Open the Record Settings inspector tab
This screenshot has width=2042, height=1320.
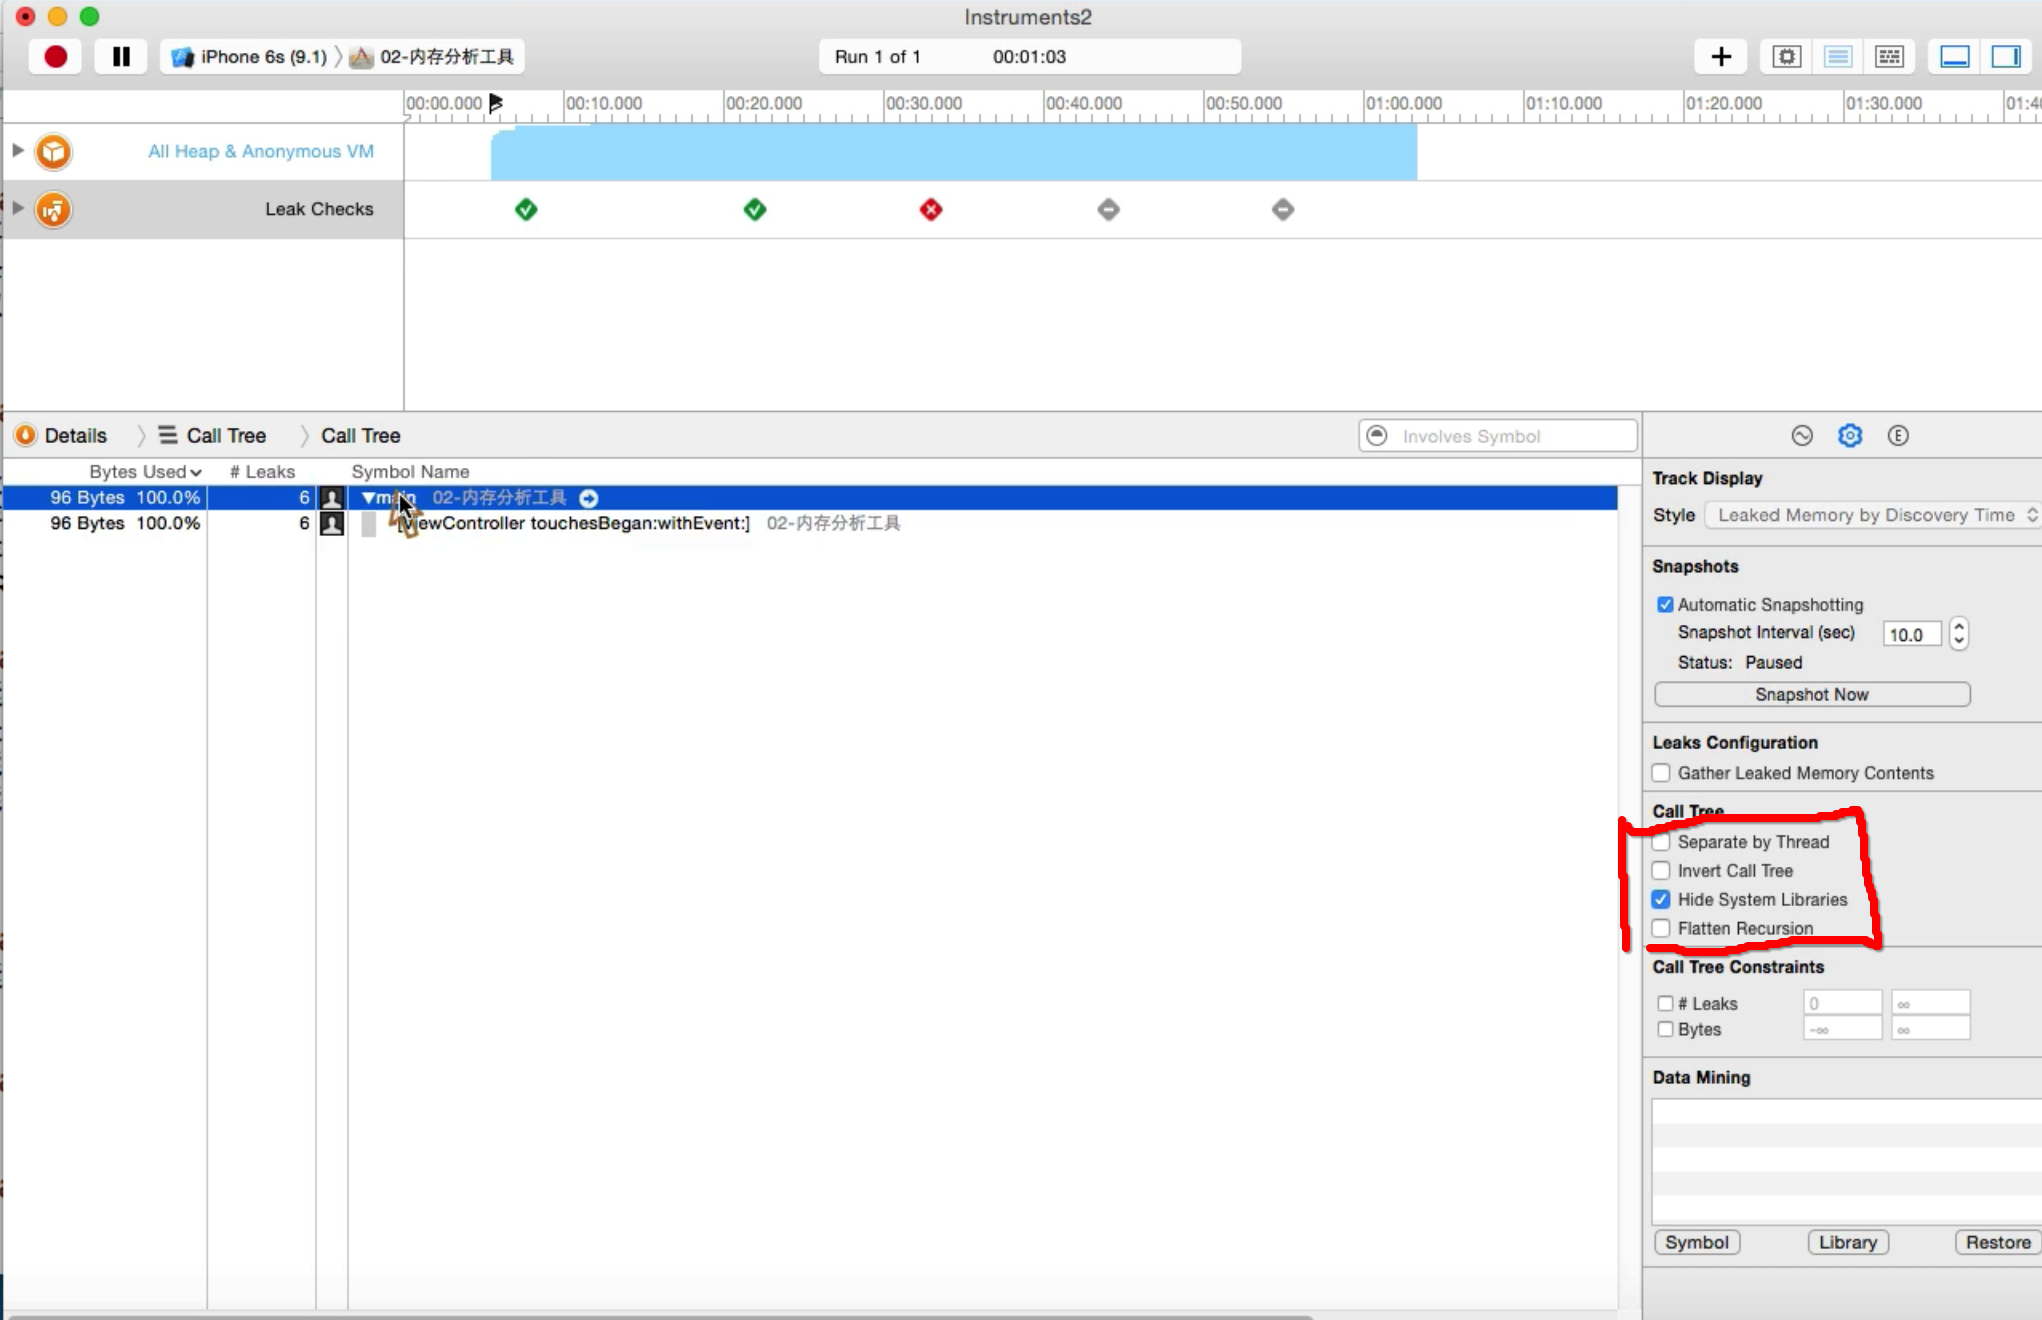(x=1801, y=436)
